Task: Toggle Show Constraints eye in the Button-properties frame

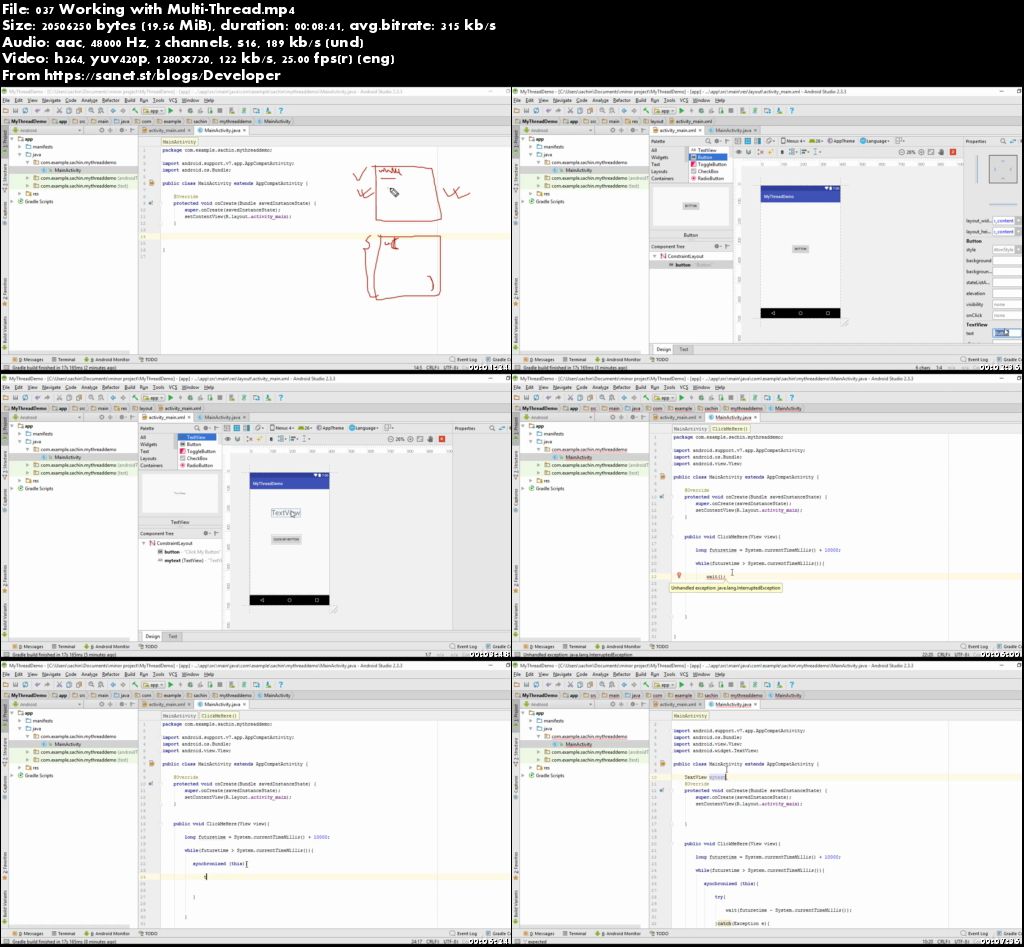Action: pyautogui.click(x=739, y=152)
